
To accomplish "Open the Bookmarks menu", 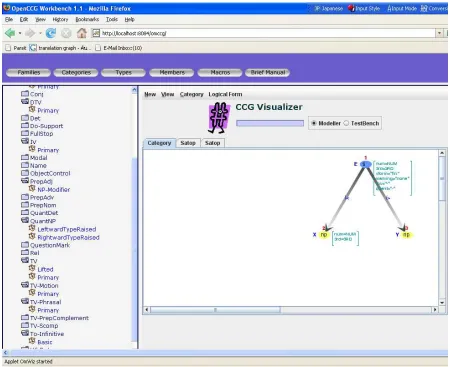I will pyautogui.click(x=87, y=19).
